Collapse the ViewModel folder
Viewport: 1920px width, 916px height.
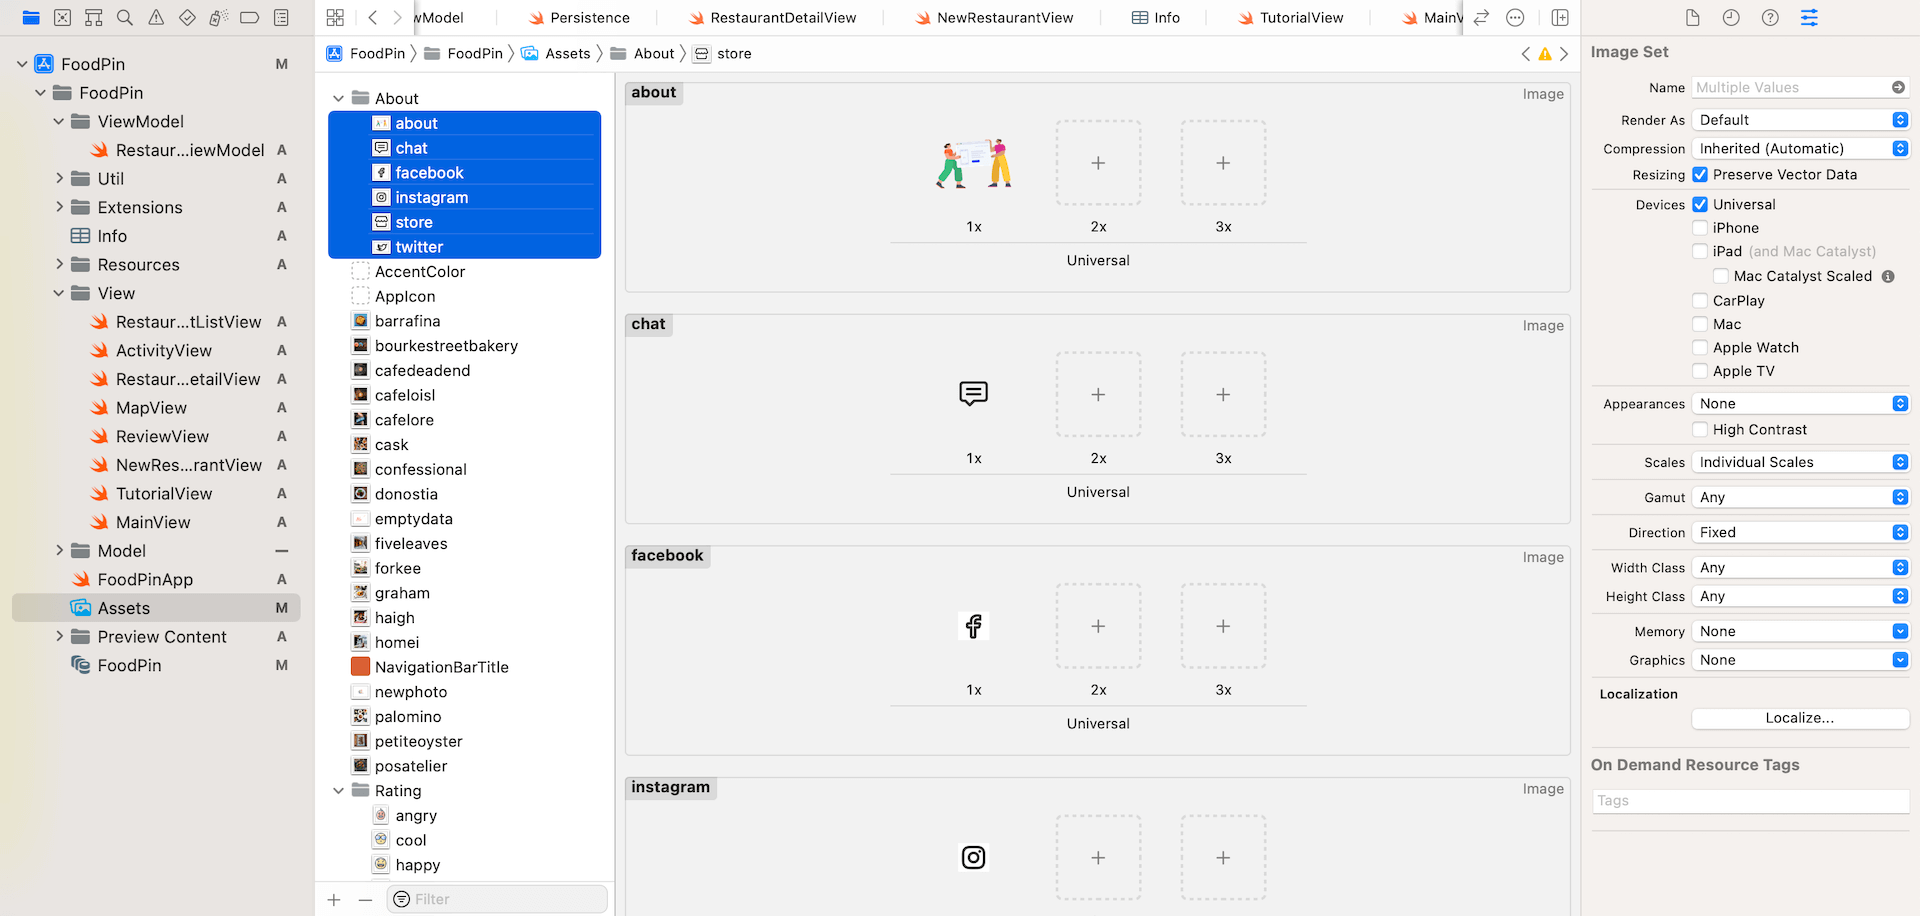[59, 121]
